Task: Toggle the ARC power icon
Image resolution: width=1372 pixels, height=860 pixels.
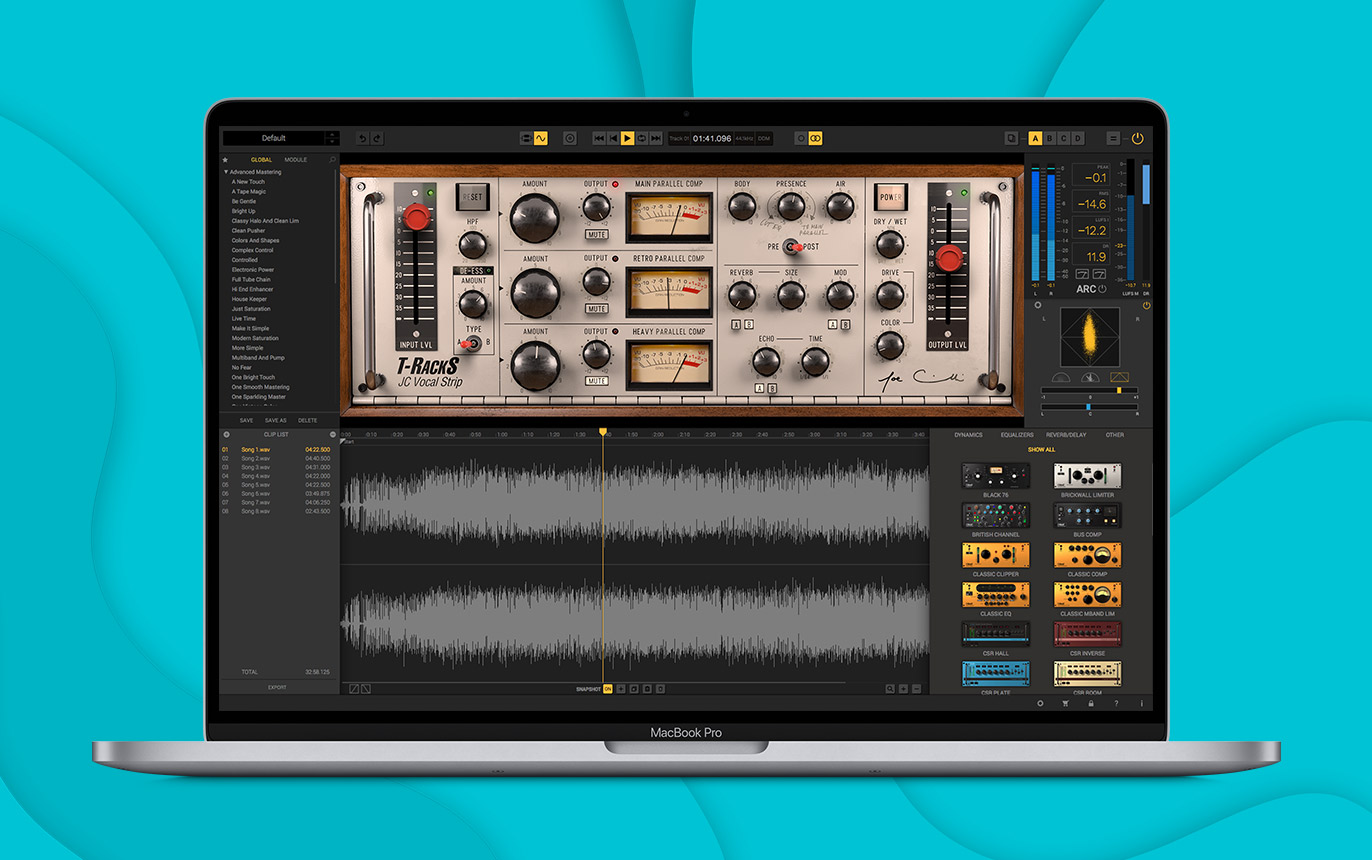Action: 1103,289
